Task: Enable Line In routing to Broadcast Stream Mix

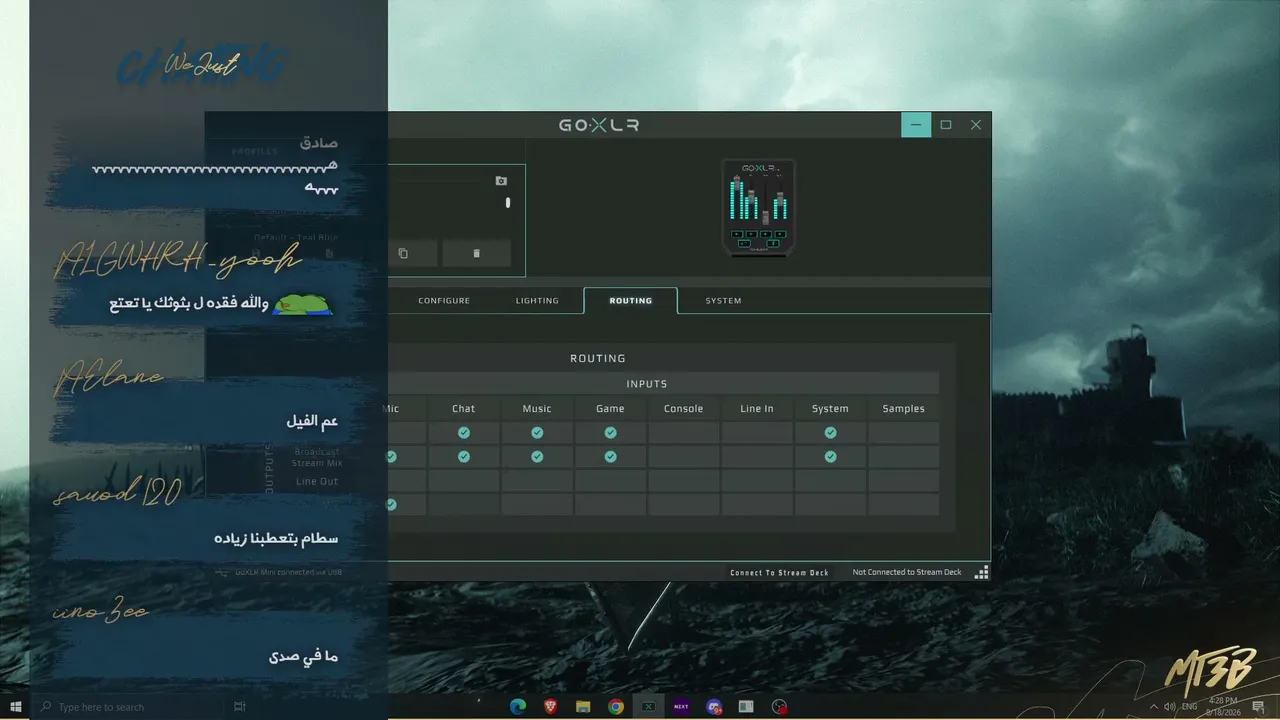Action: pyautogui.click(x=757, y=457)
